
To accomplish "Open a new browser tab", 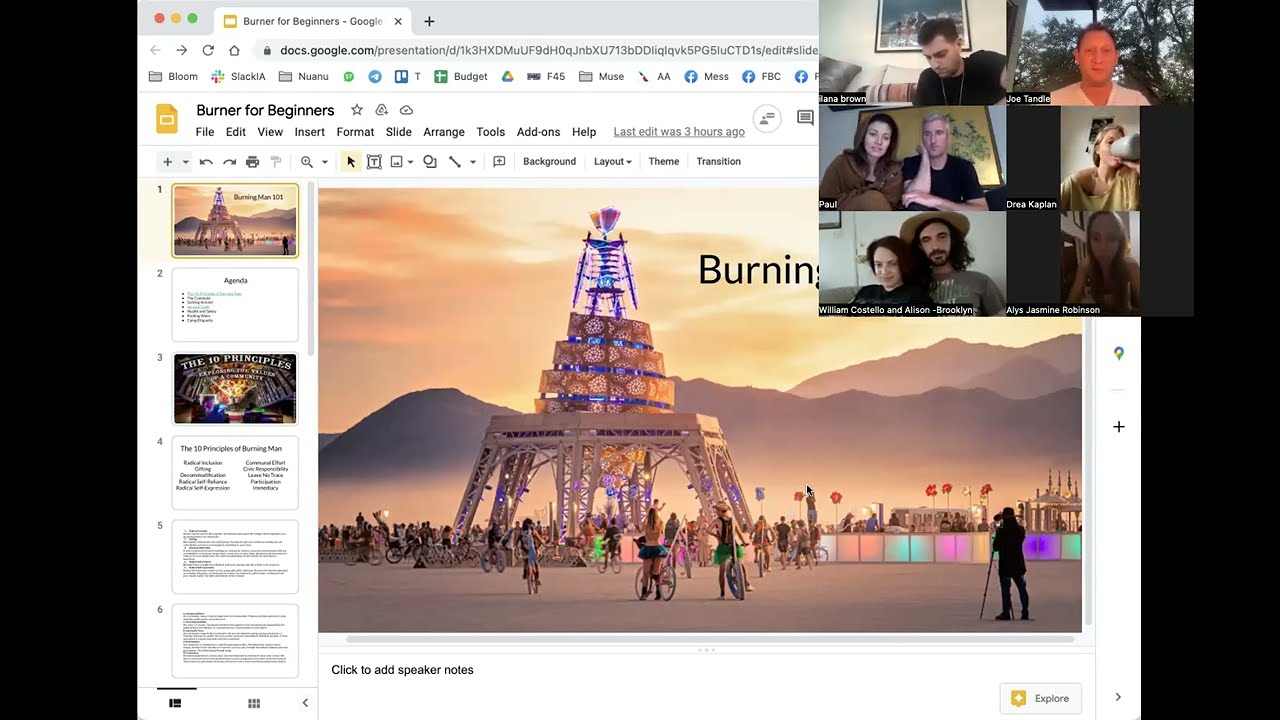I will pyautogui.click(x=429, y=21).
